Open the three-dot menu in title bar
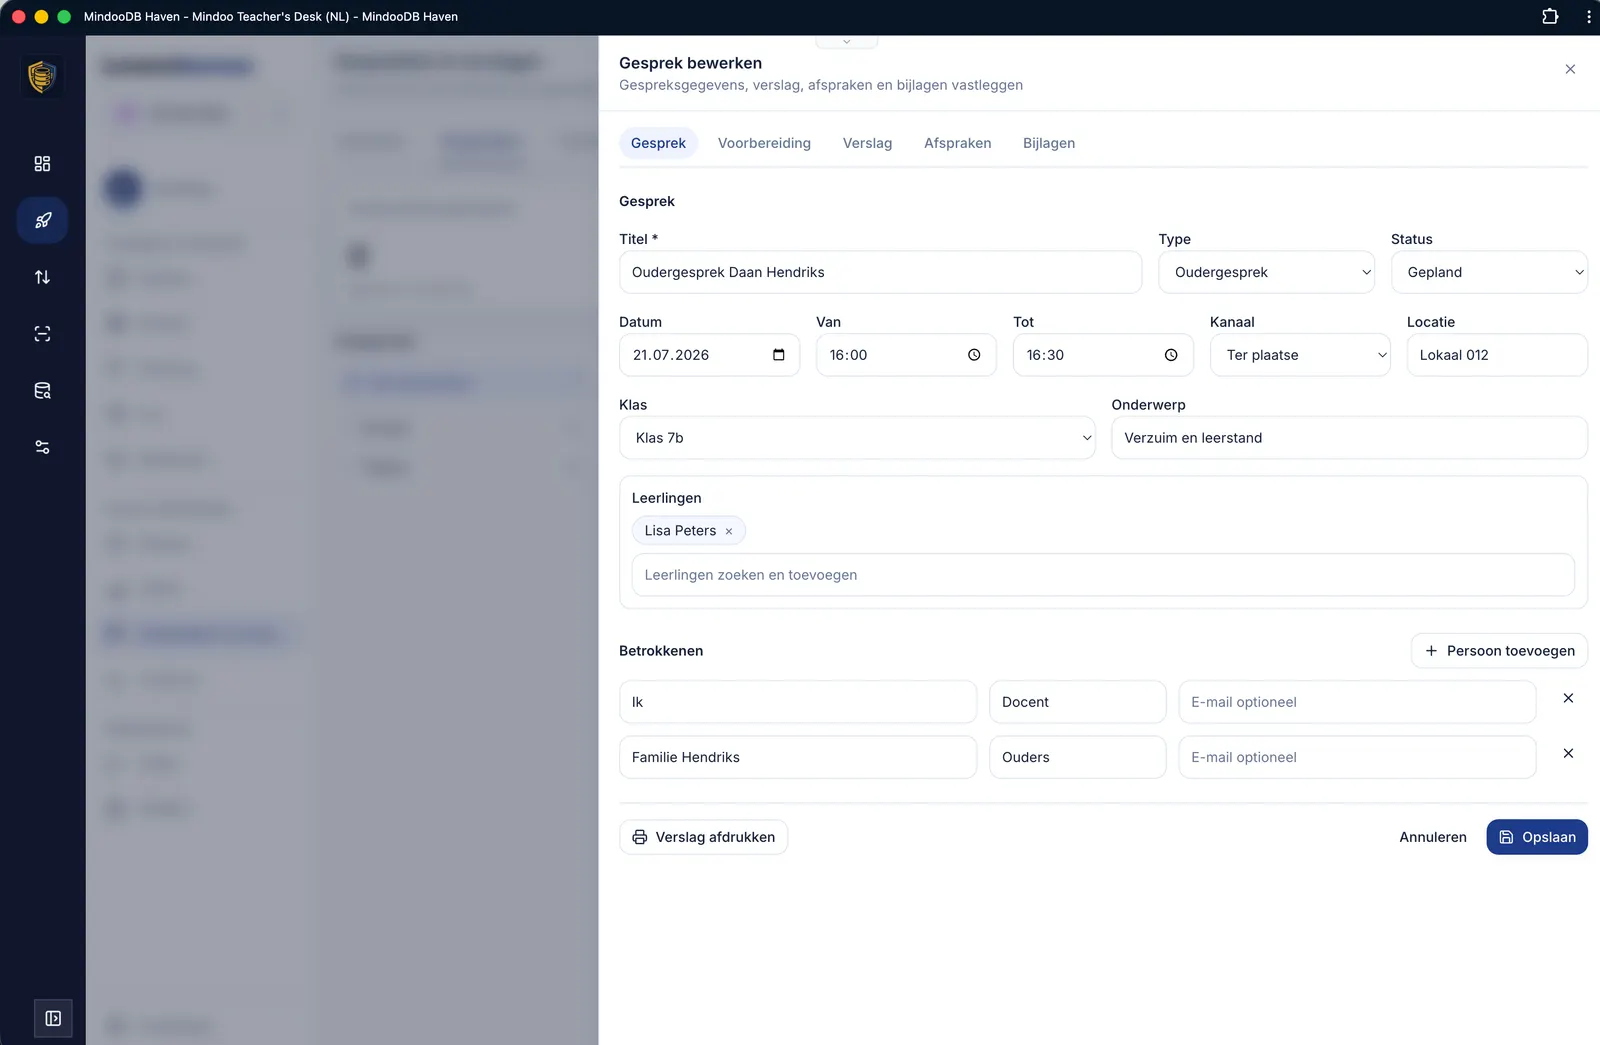This screenshot has height=1045, width=1600. tap(1588, 16)
